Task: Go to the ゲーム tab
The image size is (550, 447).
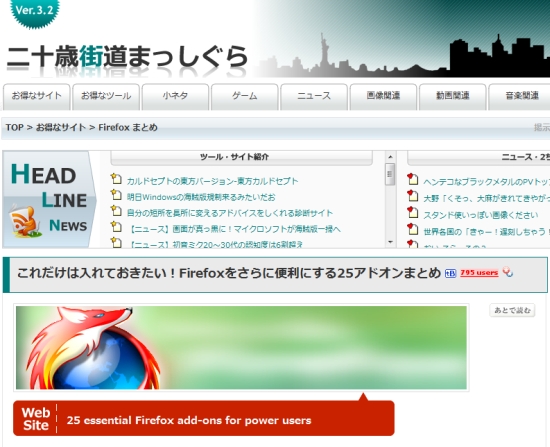Action: tap(245, 96)
